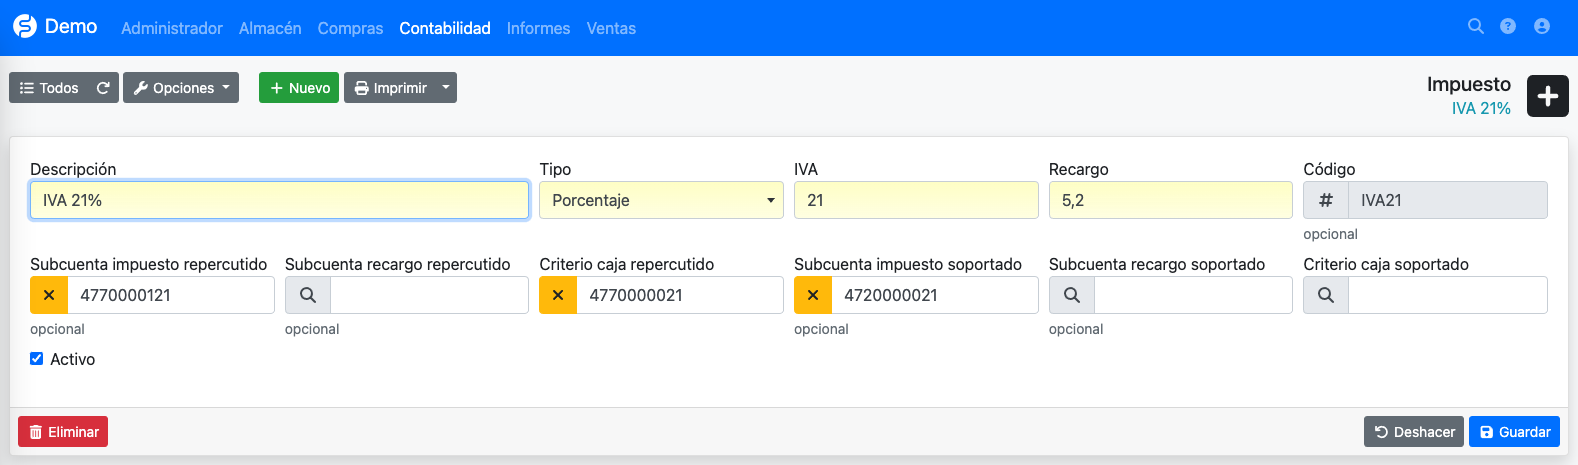The height and width of the screenshot is (465, 1578).
Task: Open the Contabilidad menu
Action: (444, 28)
